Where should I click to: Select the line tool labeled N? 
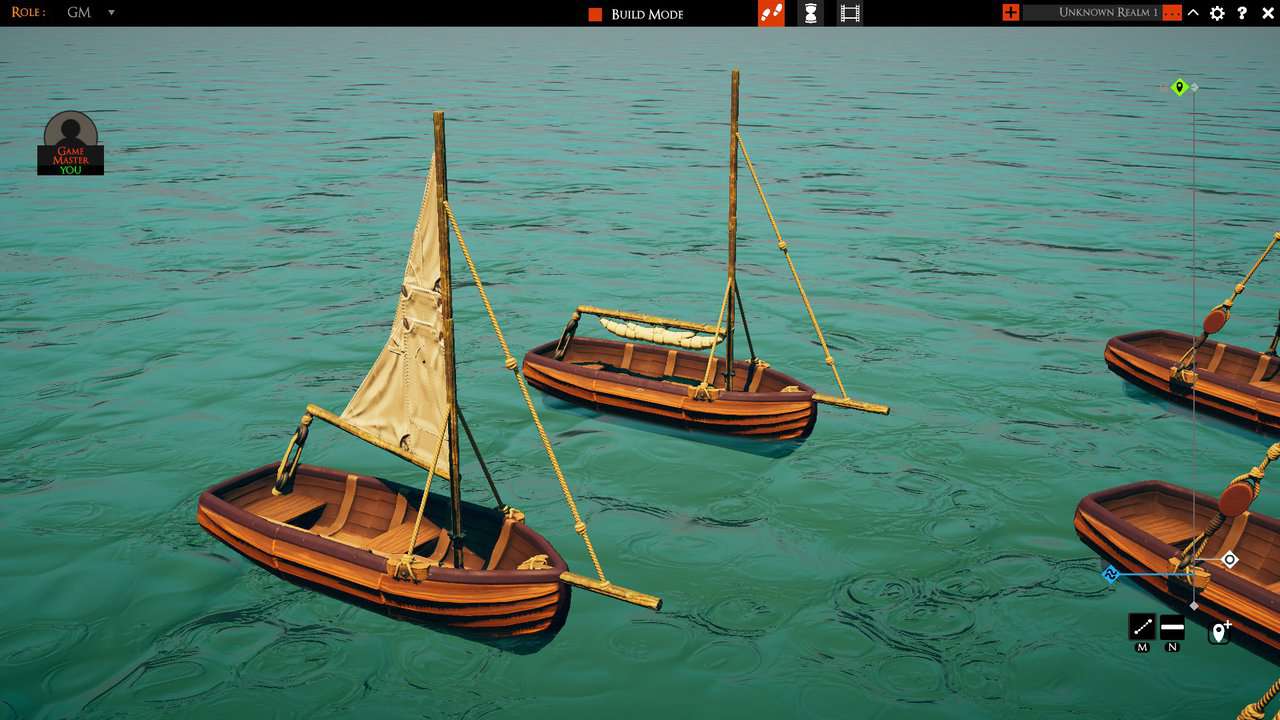pos(1170,629)
